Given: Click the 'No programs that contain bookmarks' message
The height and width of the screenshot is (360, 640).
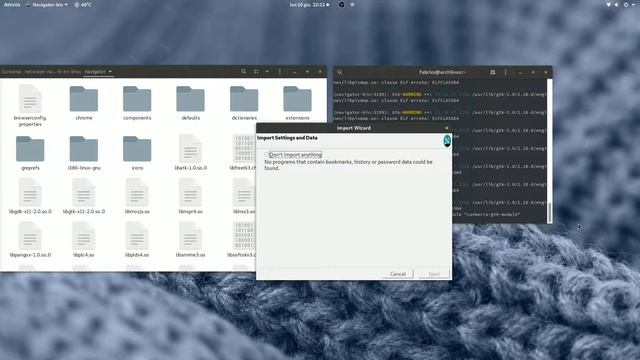Looking at the screenshot, I should pos(348,165).
